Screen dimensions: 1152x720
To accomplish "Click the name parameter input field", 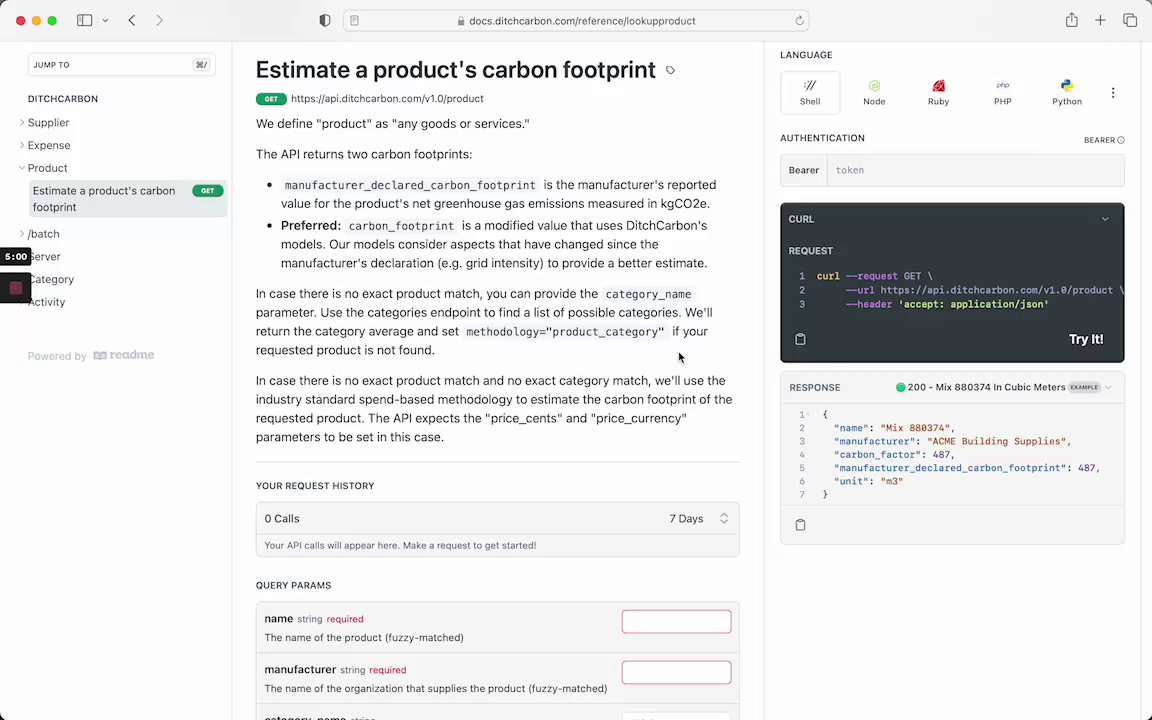I will coord(676,622).
